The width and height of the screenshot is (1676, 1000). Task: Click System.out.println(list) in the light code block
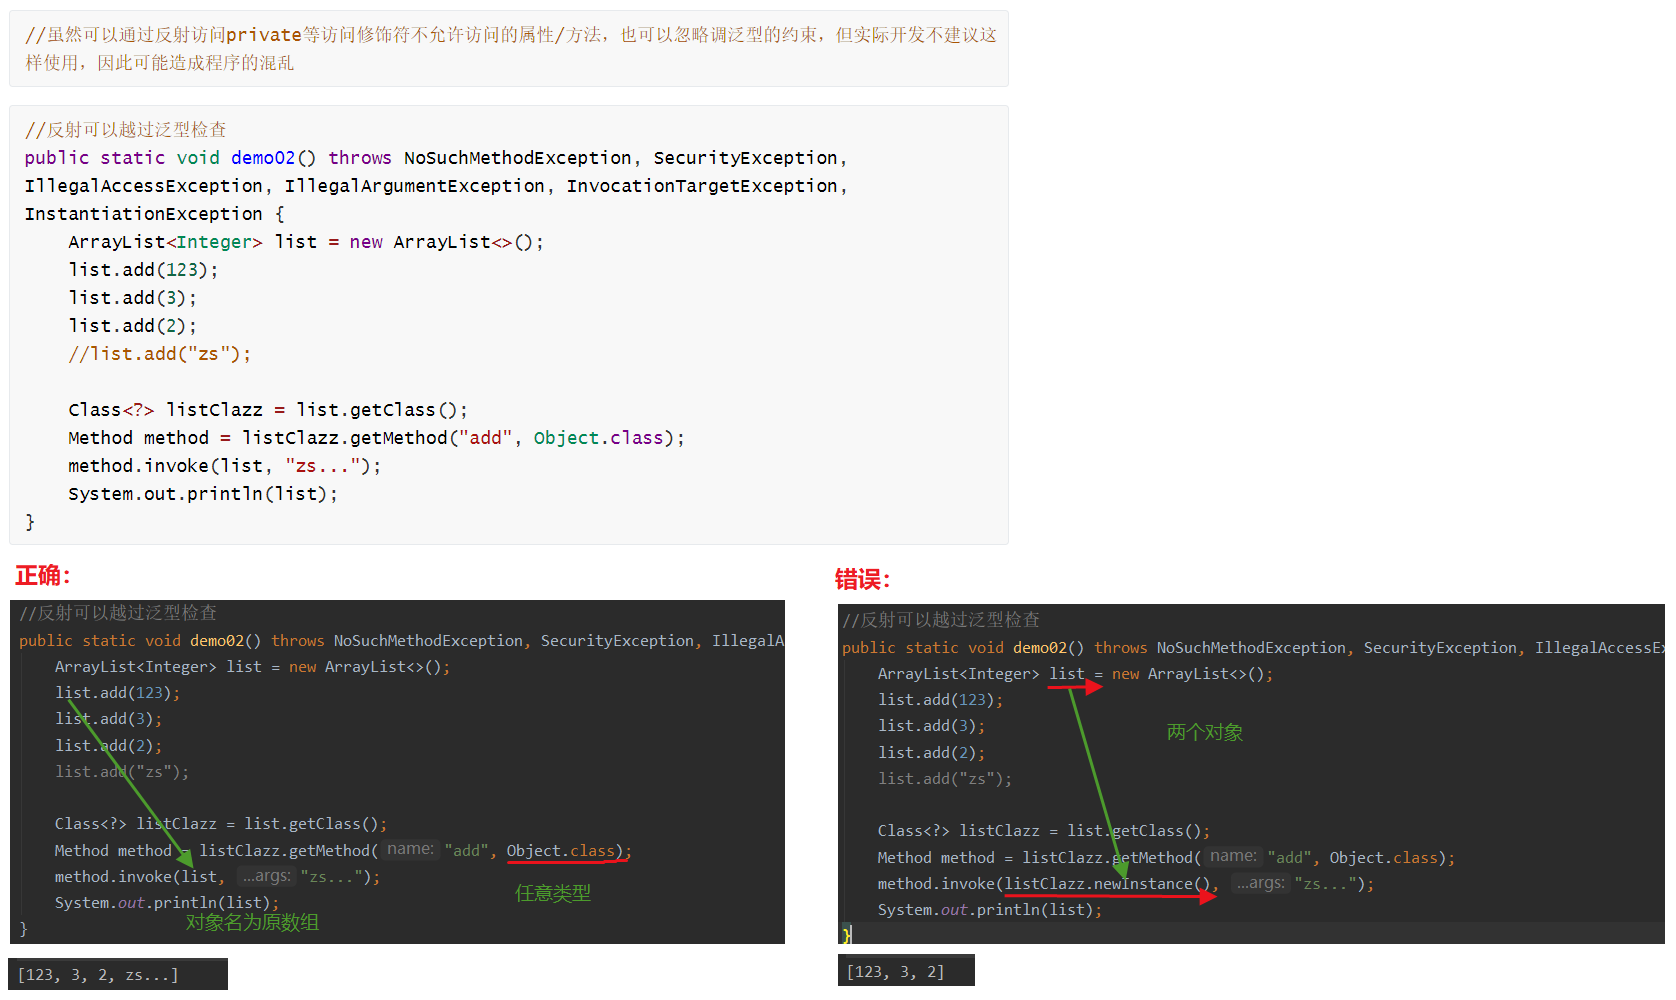(202, 494)
